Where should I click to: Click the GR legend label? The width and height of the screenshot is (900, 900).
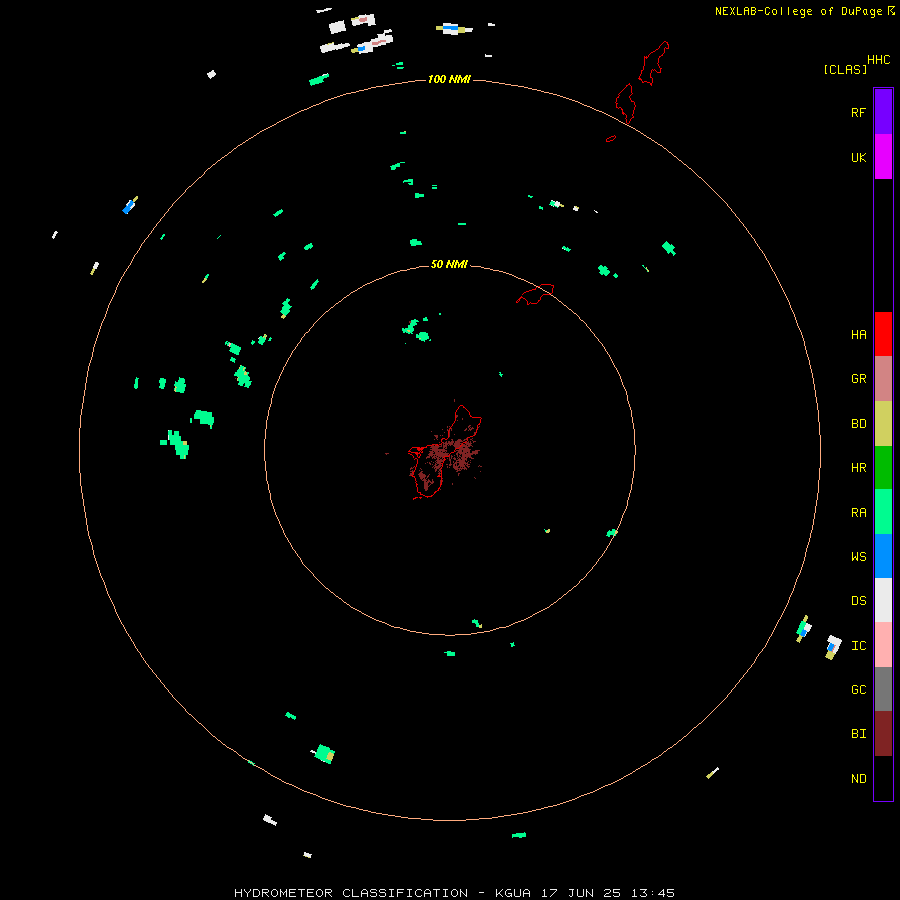[858, 379]
